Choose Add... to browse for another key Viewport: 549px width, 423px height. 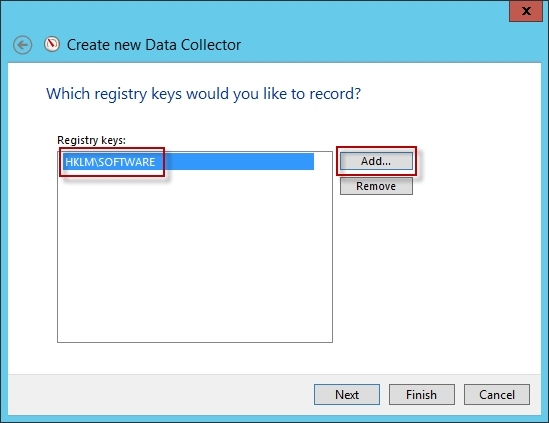[x=376, y=161]
